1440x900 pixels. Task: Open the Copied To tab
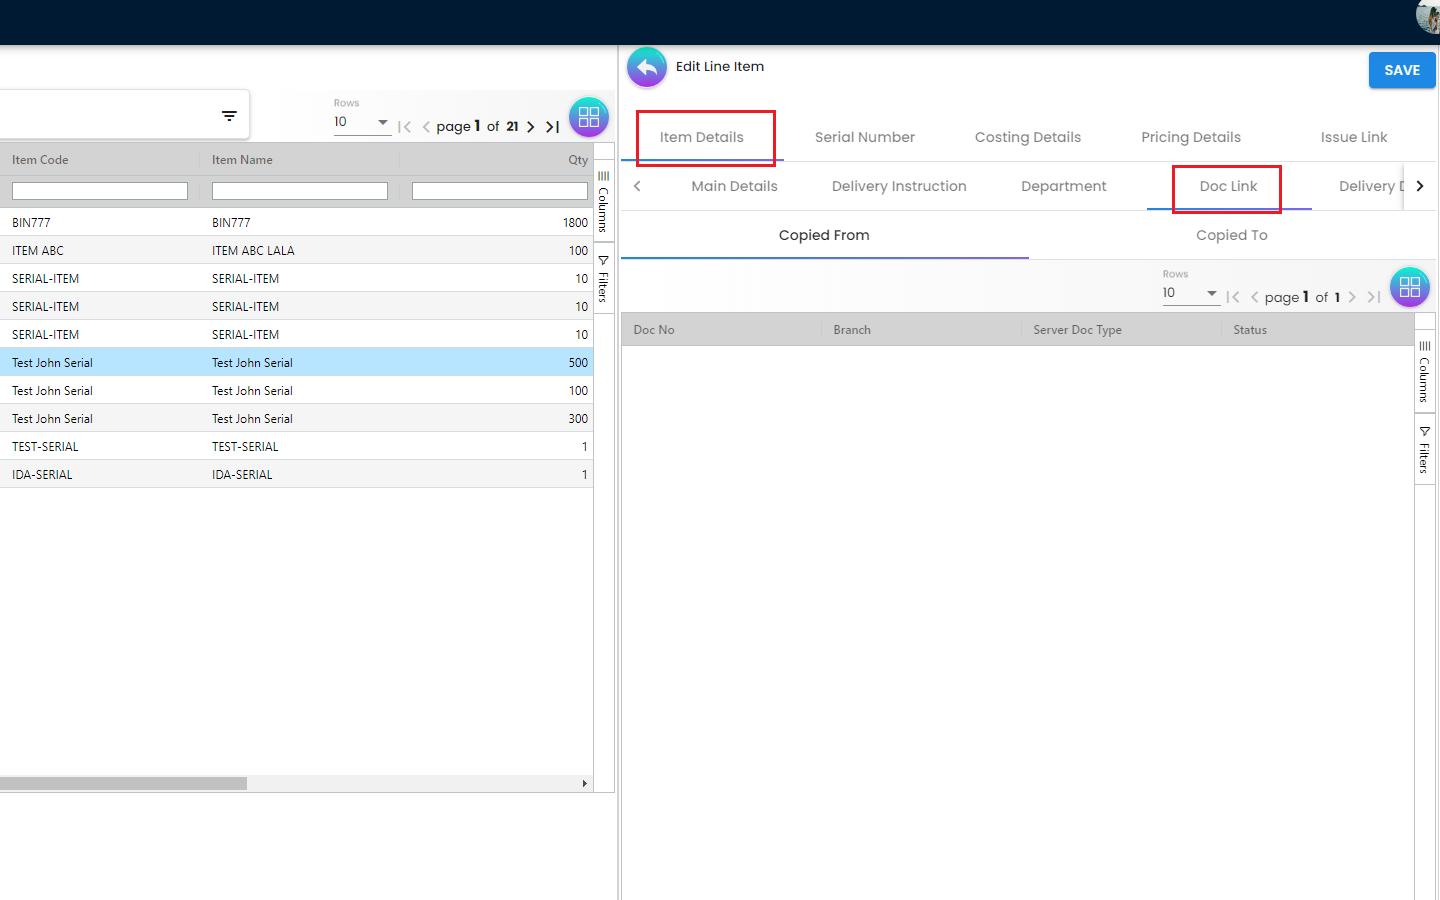(1231, 235)
